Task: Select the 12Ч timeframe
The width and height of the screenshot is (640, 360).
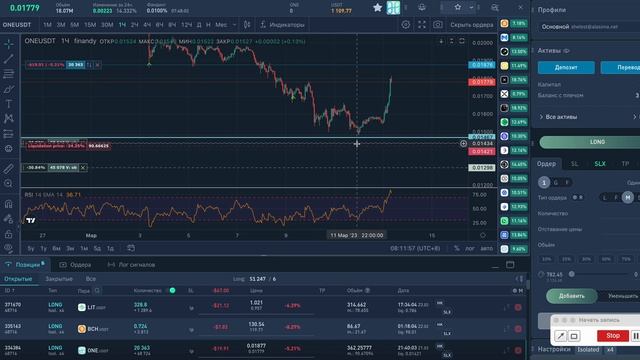Action: tap(186, 25)
